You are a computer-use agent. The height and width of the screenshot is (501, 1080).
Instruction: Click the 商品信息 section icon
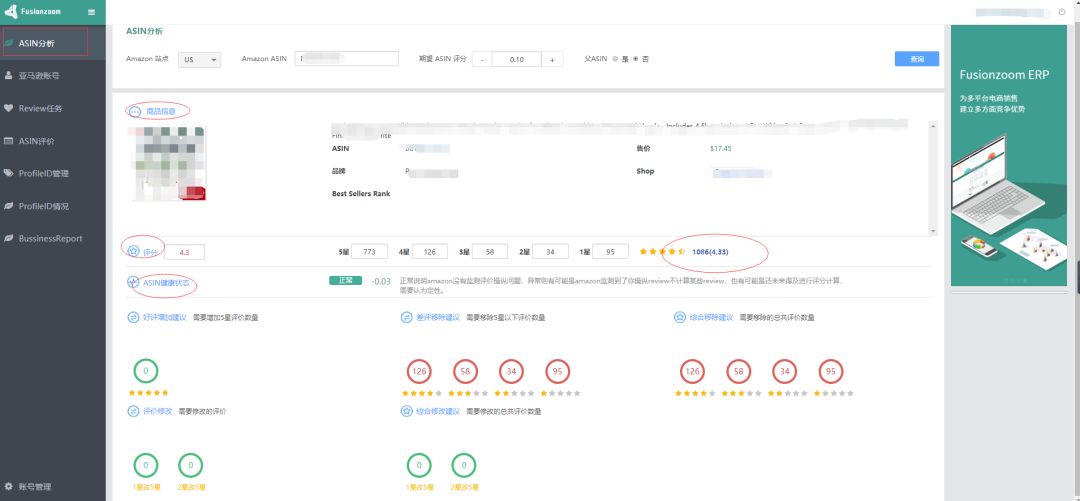135,111
